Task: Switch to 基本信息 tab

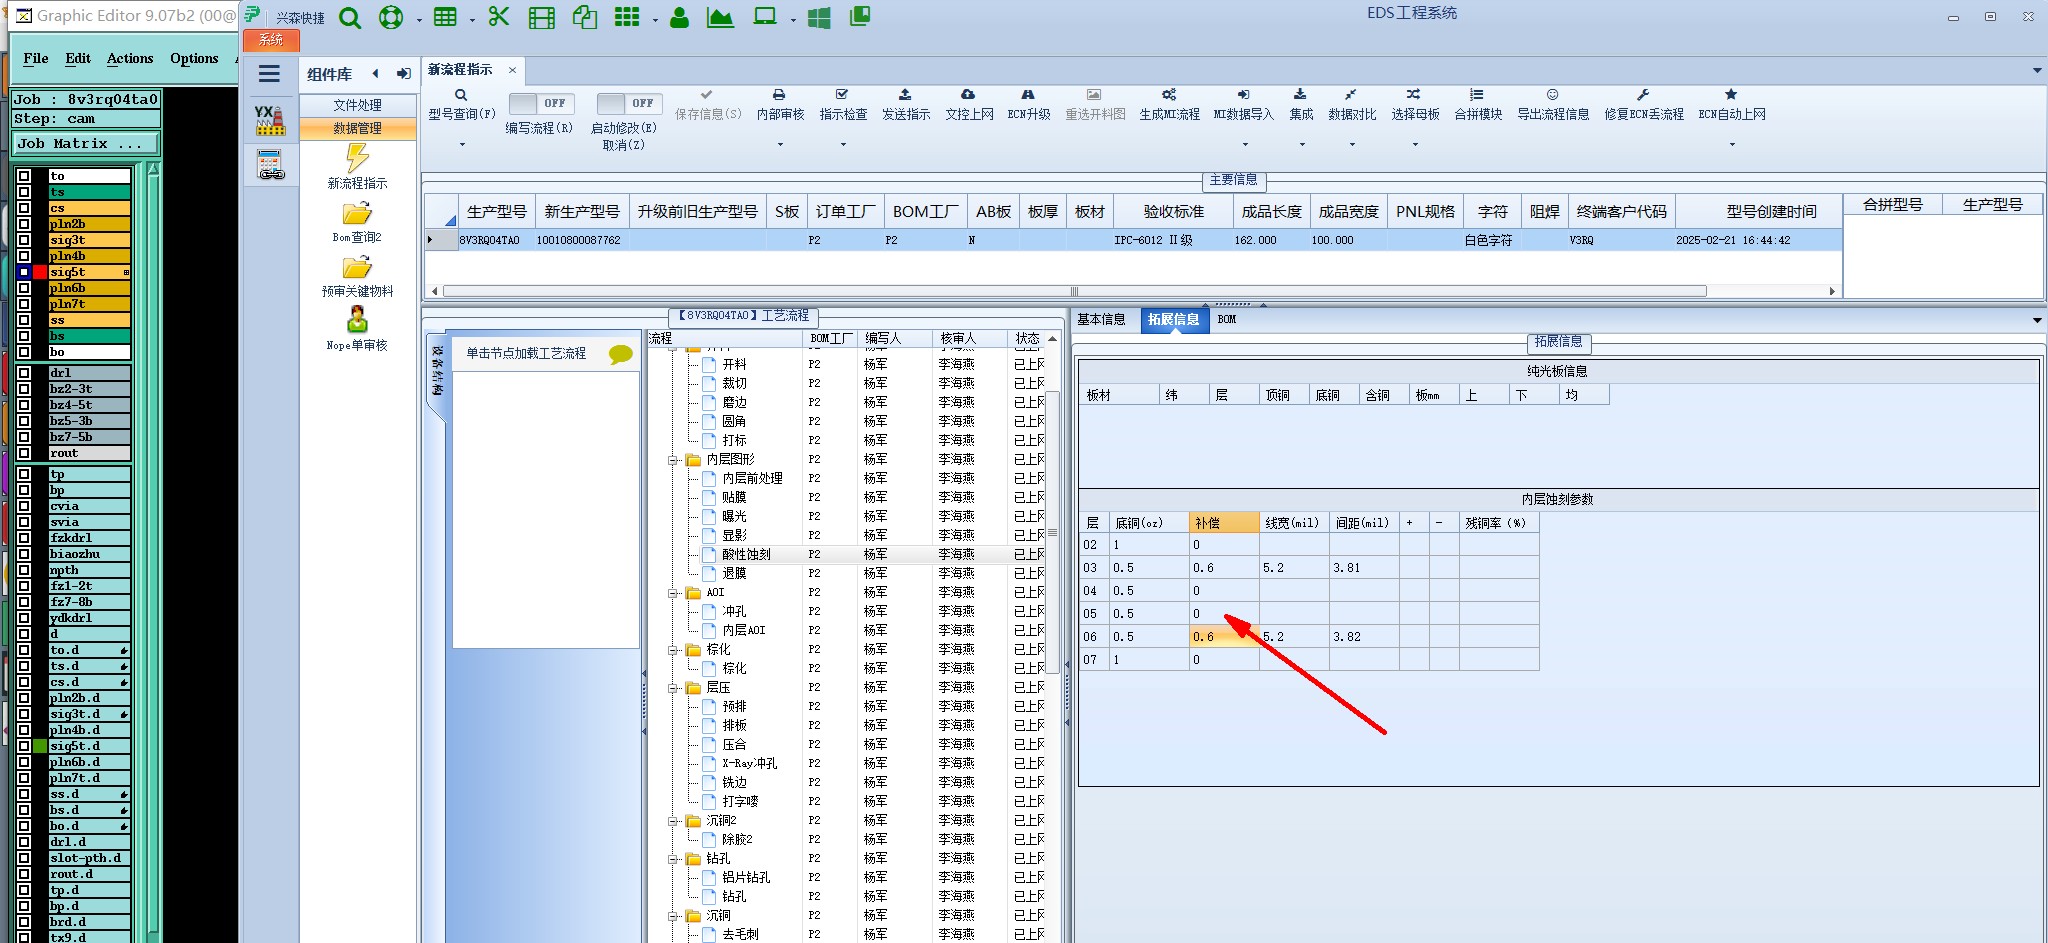Action: [1101, 319]
